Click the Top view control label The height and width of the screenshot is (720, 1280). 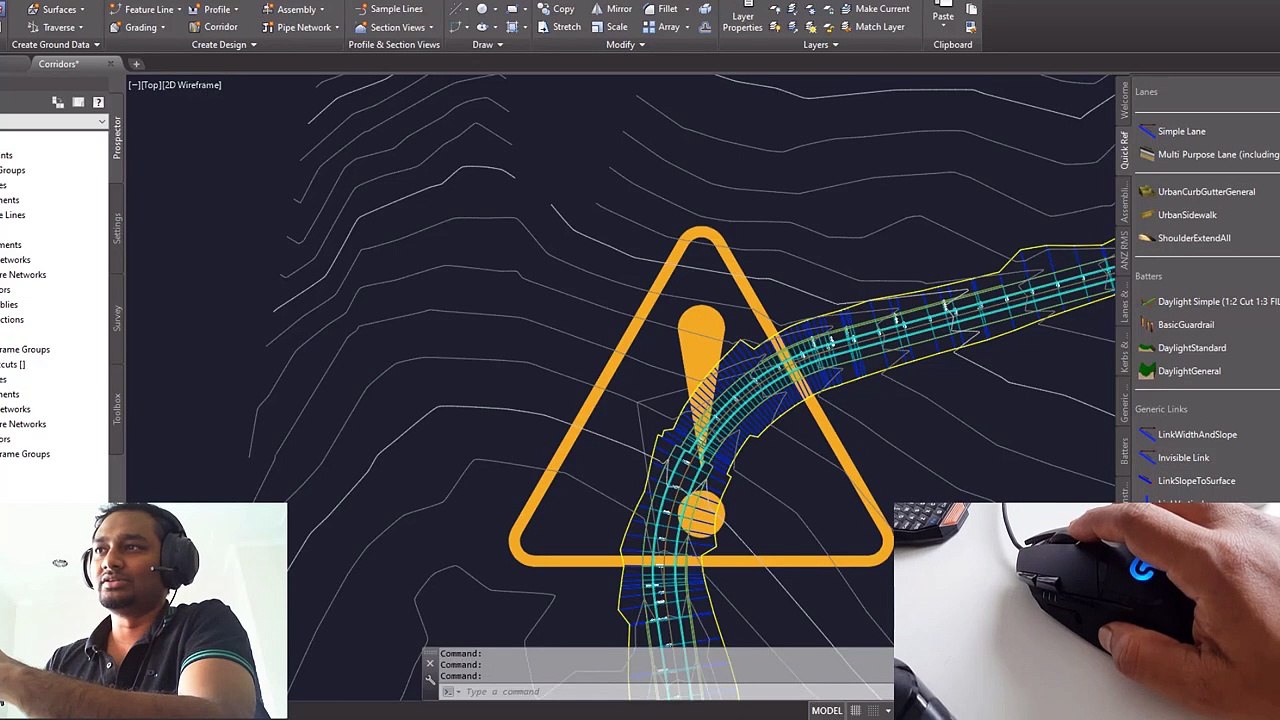point(151,85)
